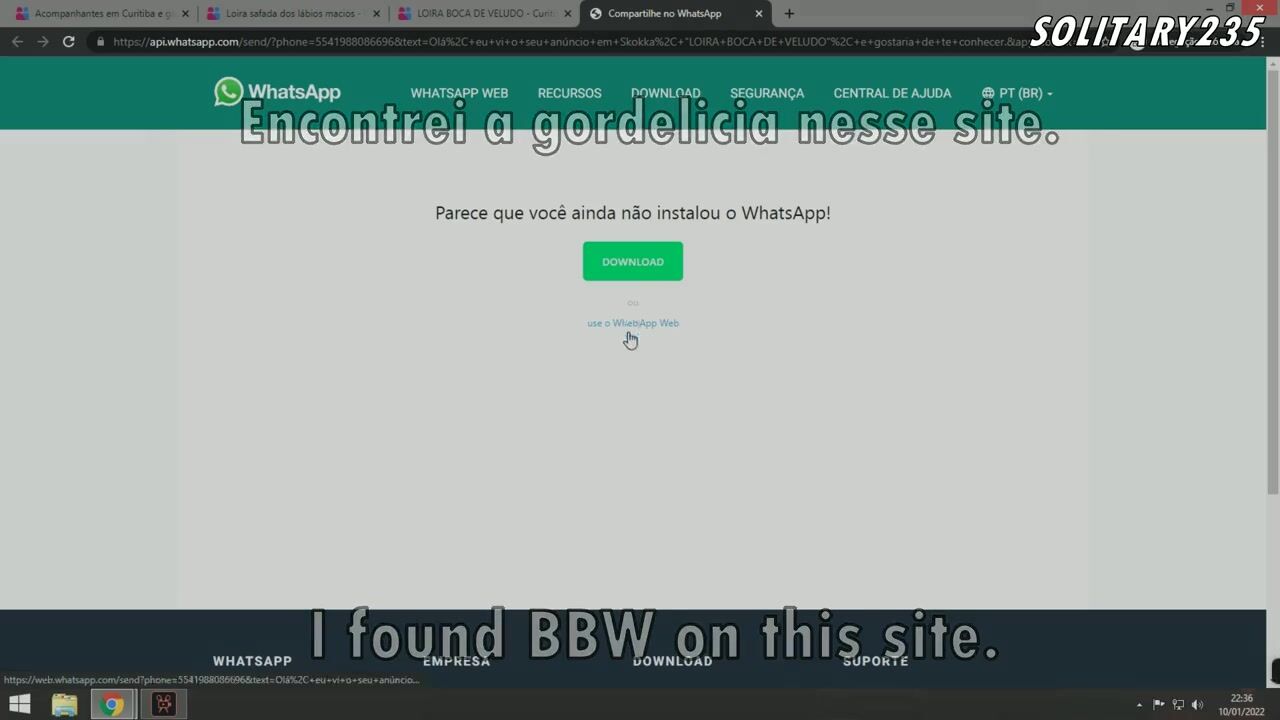
Task: Reload the current page
Action: tap(69, 42)
